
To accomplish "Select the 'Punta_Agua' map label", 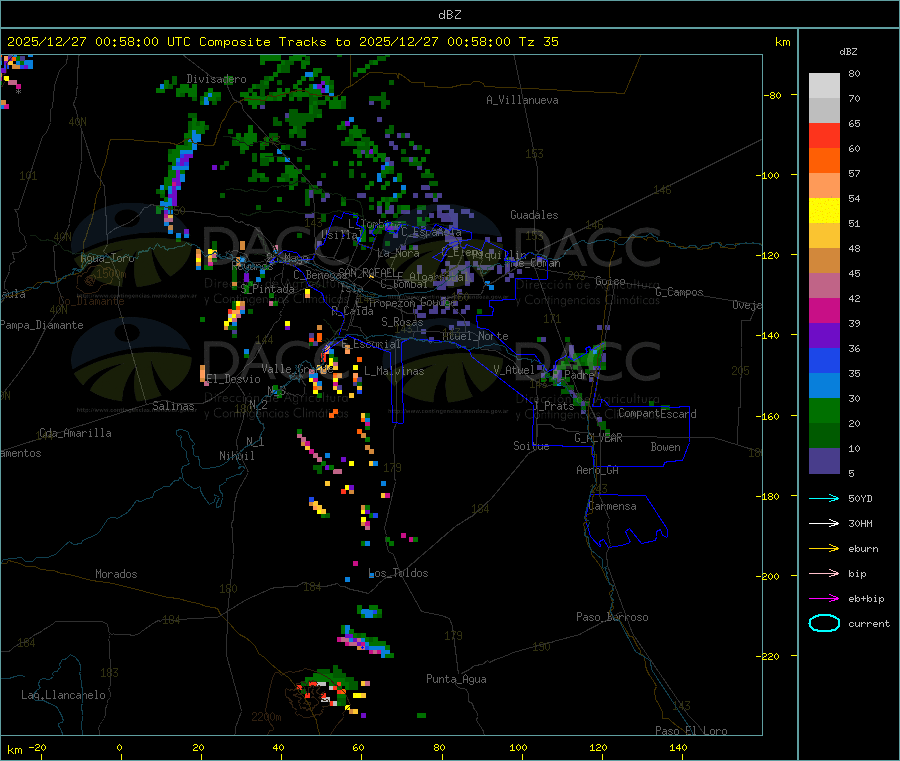I will click(x=456, y=679).
